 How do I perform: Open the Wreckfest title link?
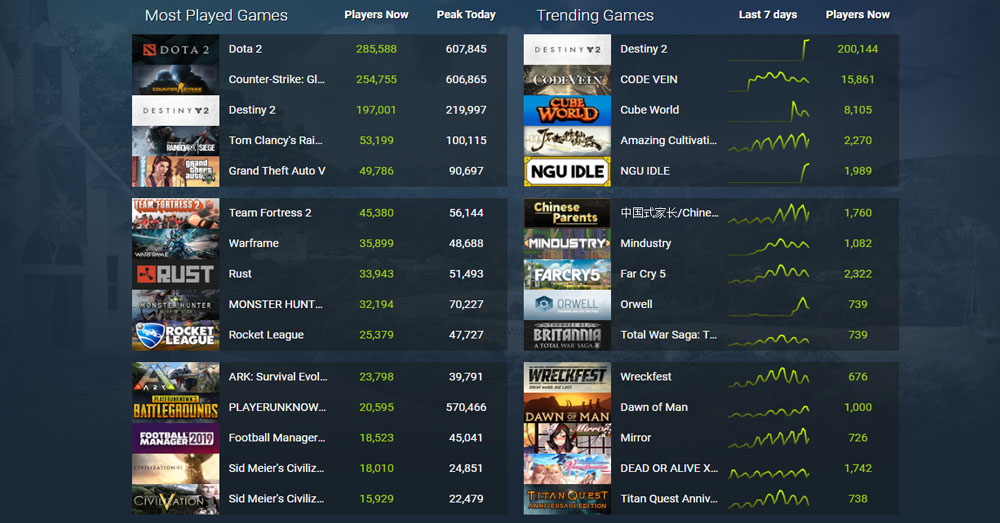pyautogui.click(x=645, y=377)
